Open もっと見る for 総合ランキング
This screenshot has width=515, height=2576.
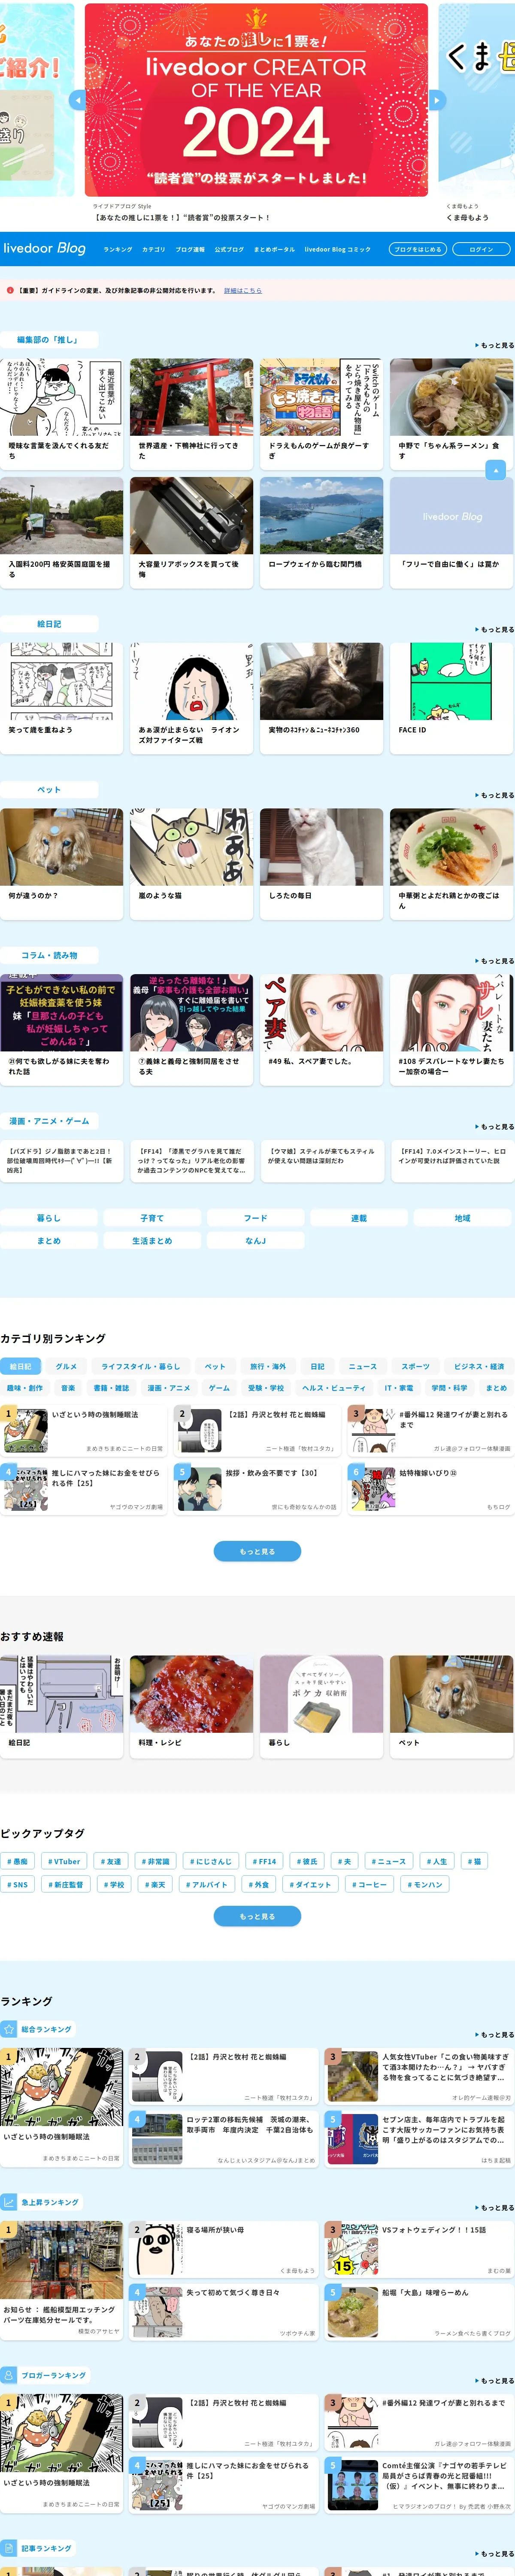click(495, 2035)
